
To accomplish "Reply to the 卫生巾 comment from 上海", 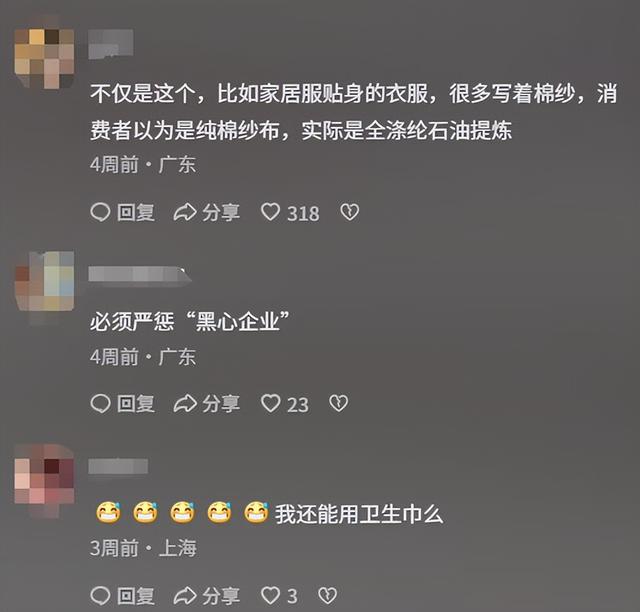I will click(122, 596).
